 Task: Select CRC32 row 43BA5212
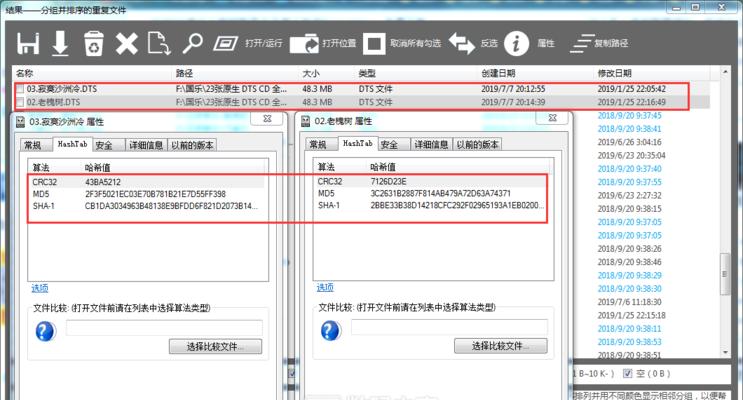point(147,182)
